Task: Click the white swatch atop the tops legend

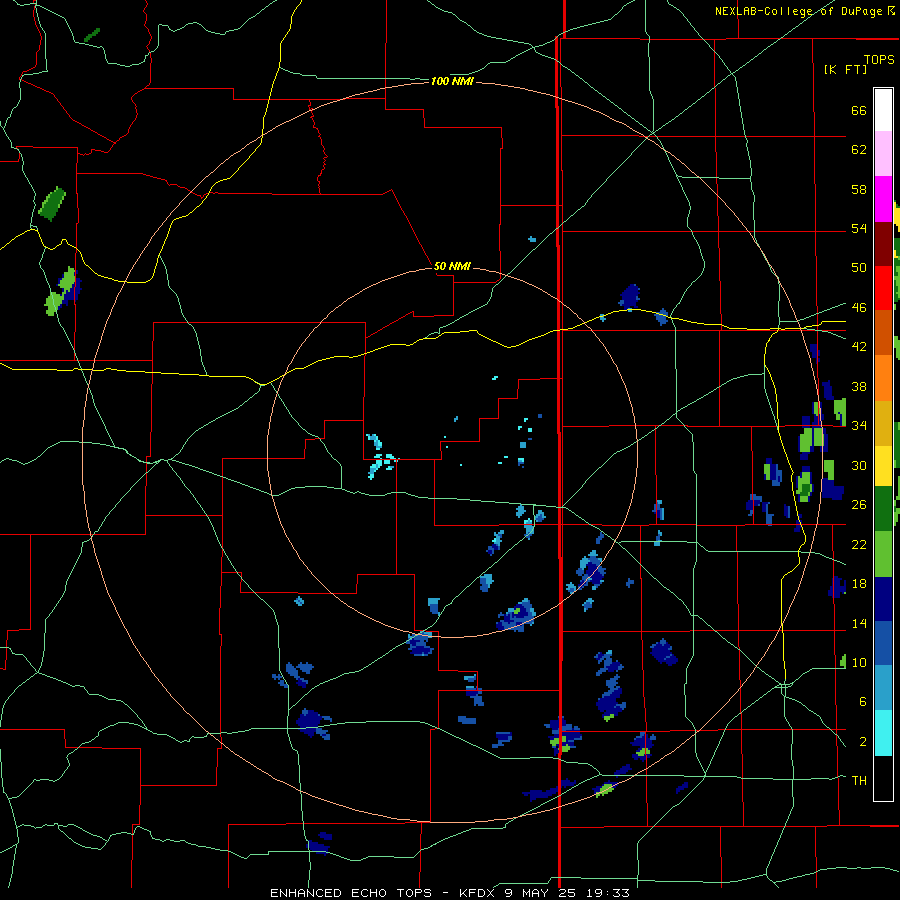Action: (x=883, y=110)
